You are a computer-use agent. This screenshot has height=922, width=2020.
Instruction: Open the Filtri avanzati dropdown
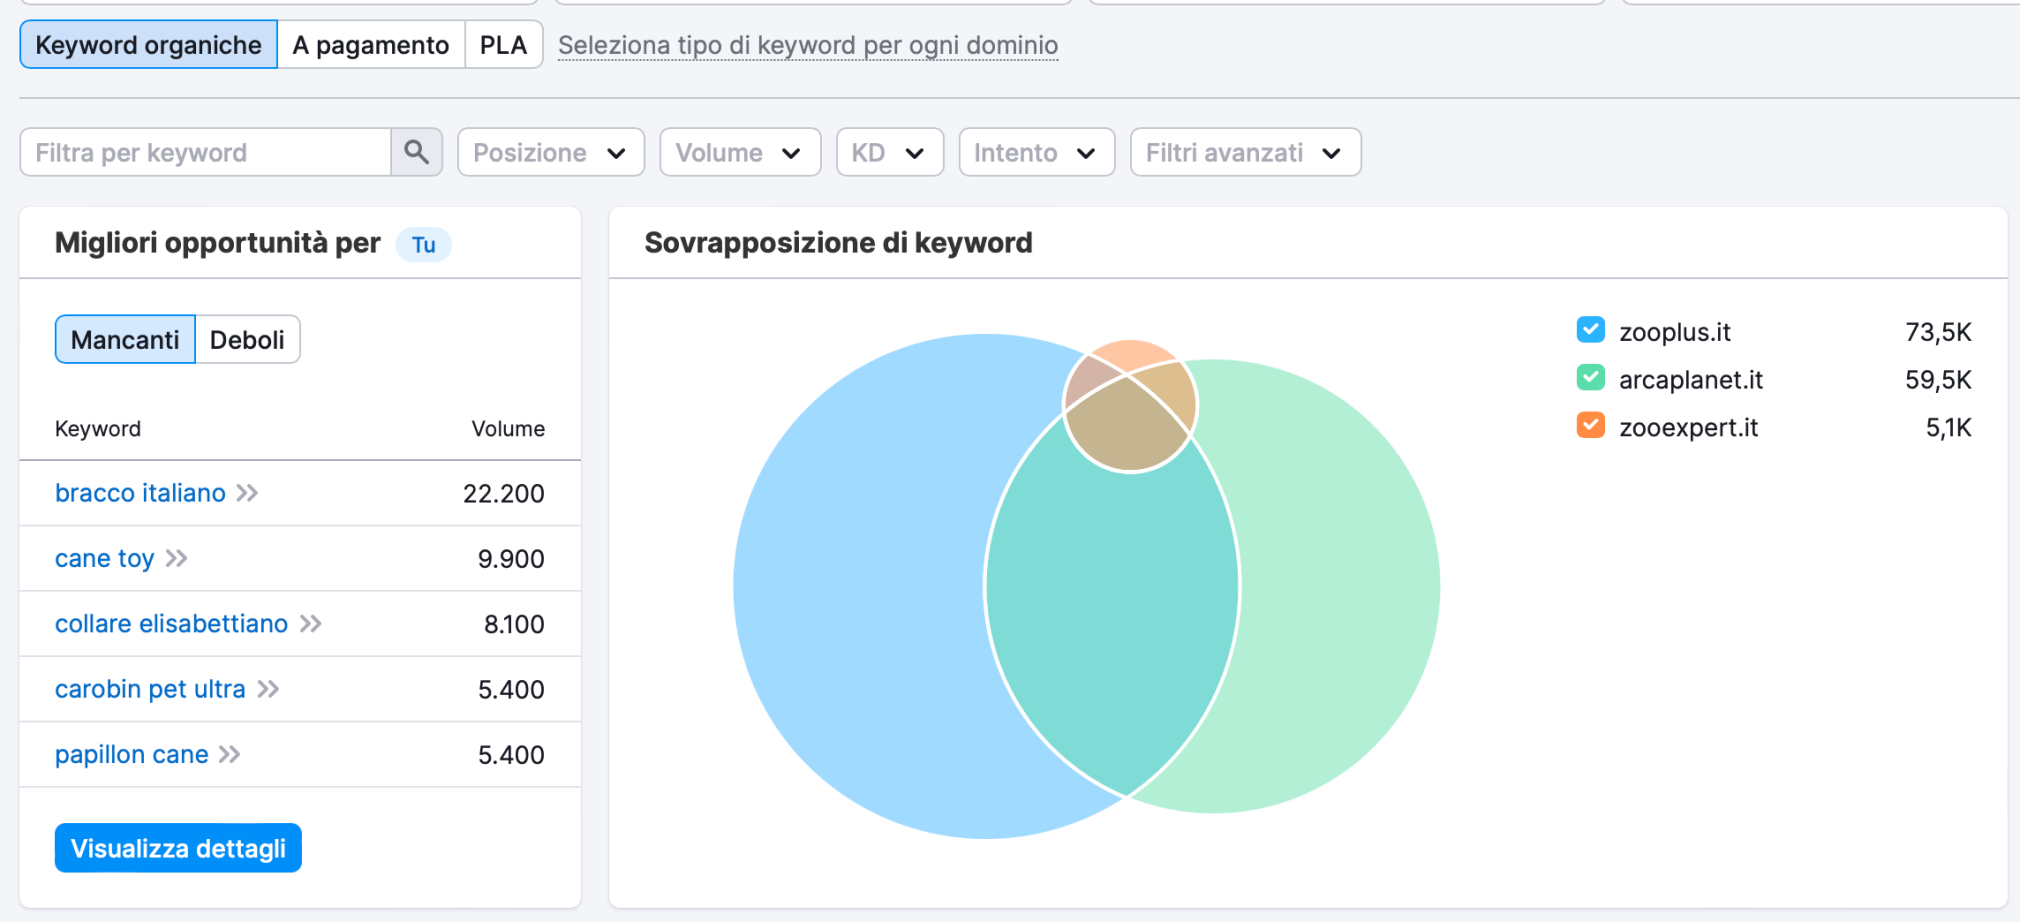tap(1244, 152)
